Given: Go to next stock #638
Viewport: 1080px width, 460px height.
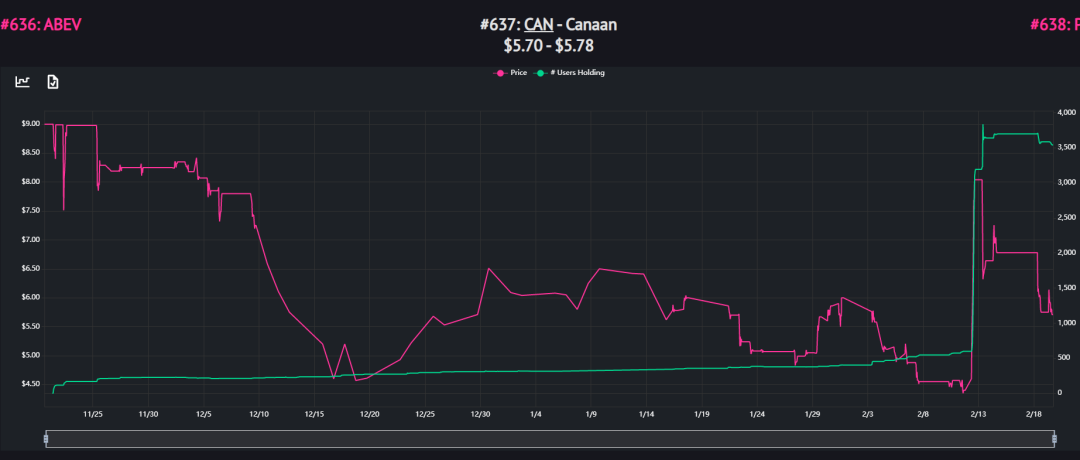Looking at the screenshot, I should (x=1054, y=25).
